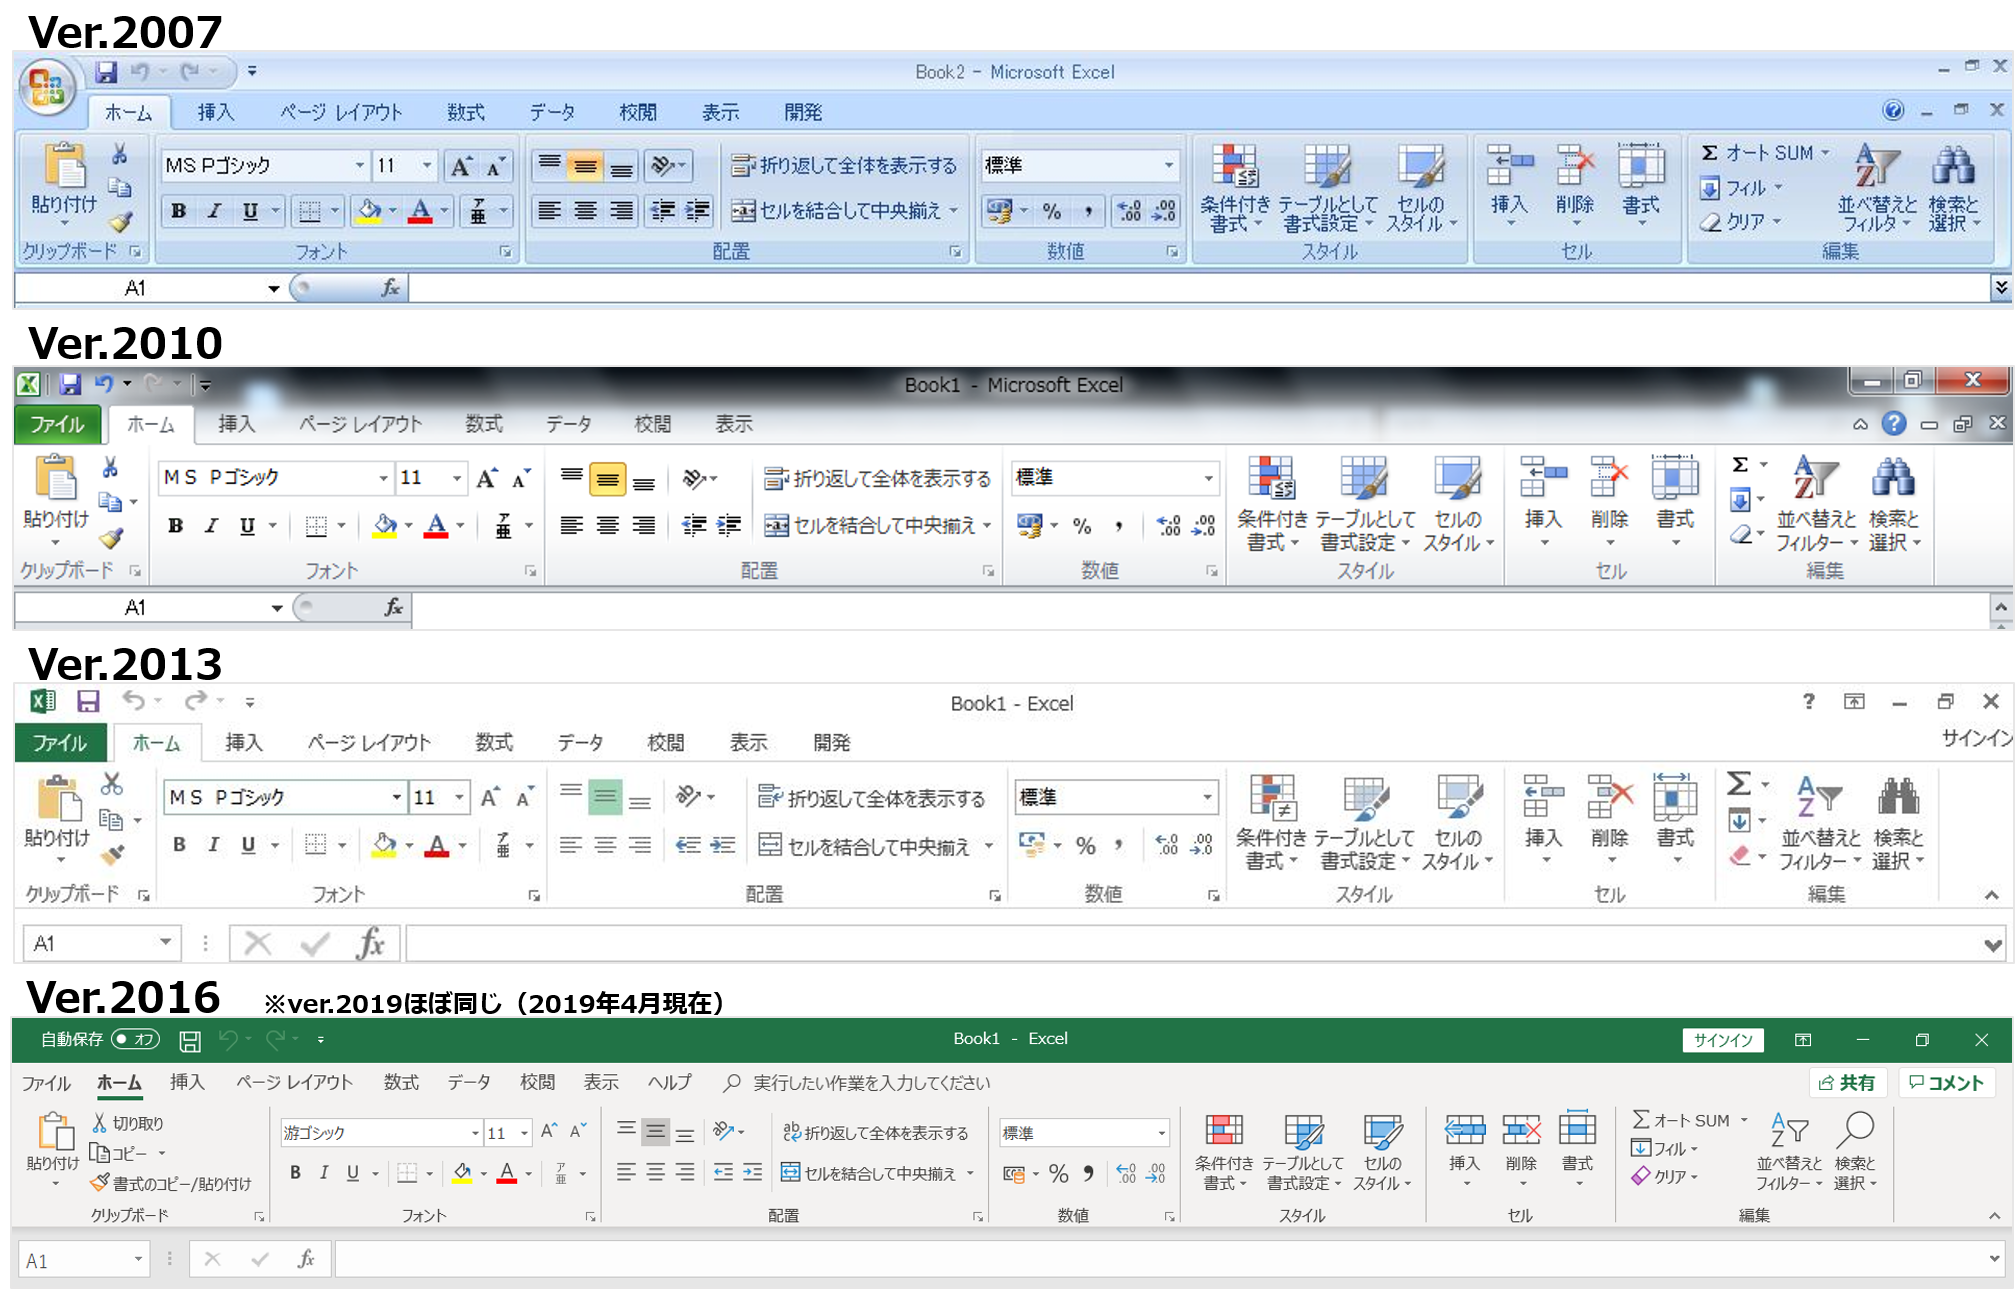This screenshot has width=2015, height=1289.
Task: Click コメント button in Excel 2016
Action: coord(1945,1082)
